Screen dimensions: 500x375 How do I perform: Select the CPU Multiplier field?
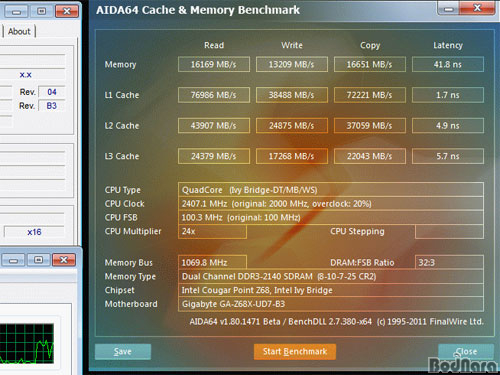pyautogui.click(x=212, y=231)
